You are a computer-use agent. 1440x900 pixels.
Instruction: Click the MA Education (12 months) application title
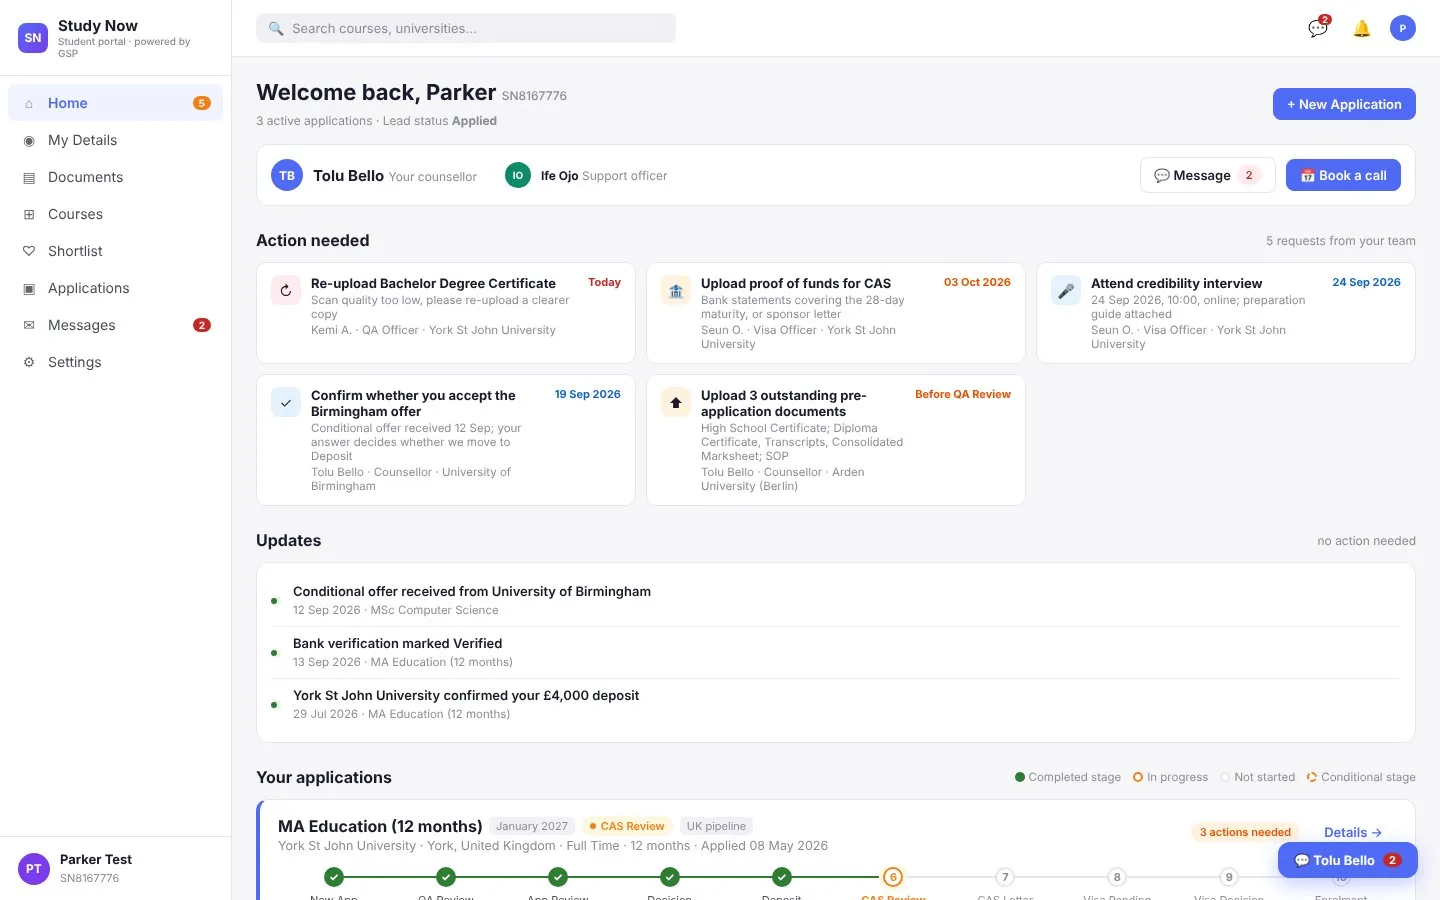[380, 826]
